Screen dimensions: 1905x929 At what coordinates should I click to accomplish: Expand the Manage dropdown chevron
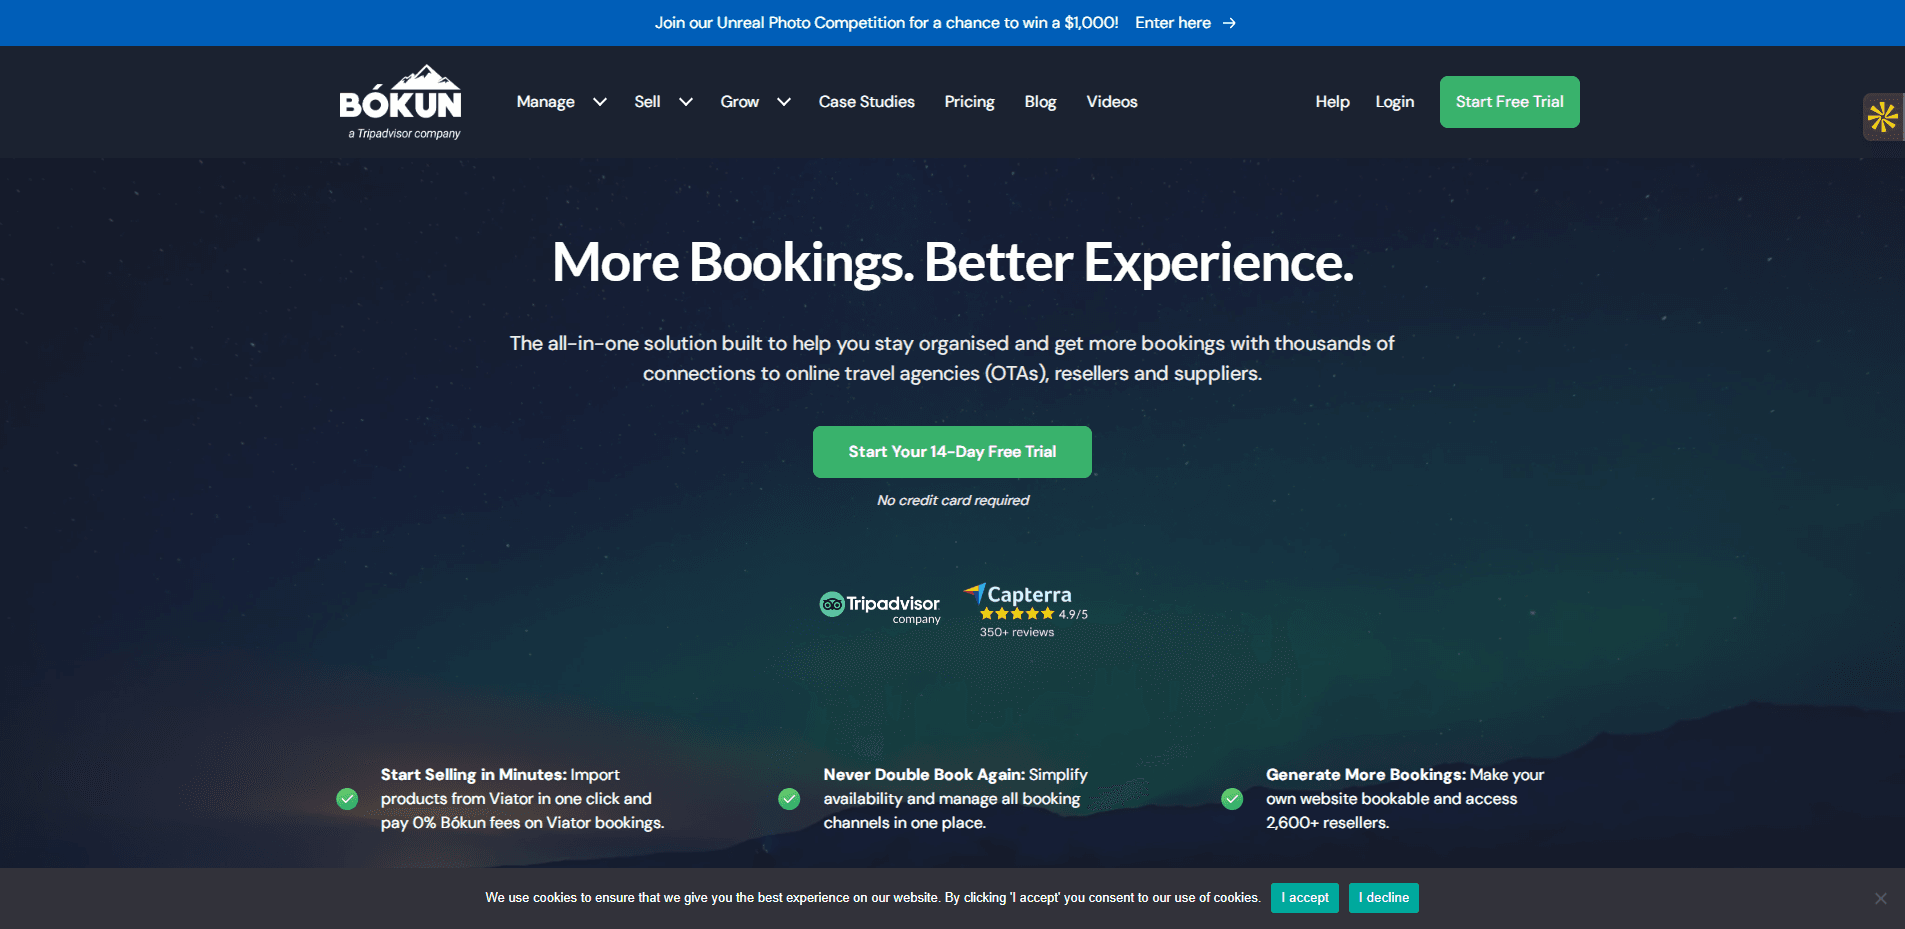600,102
